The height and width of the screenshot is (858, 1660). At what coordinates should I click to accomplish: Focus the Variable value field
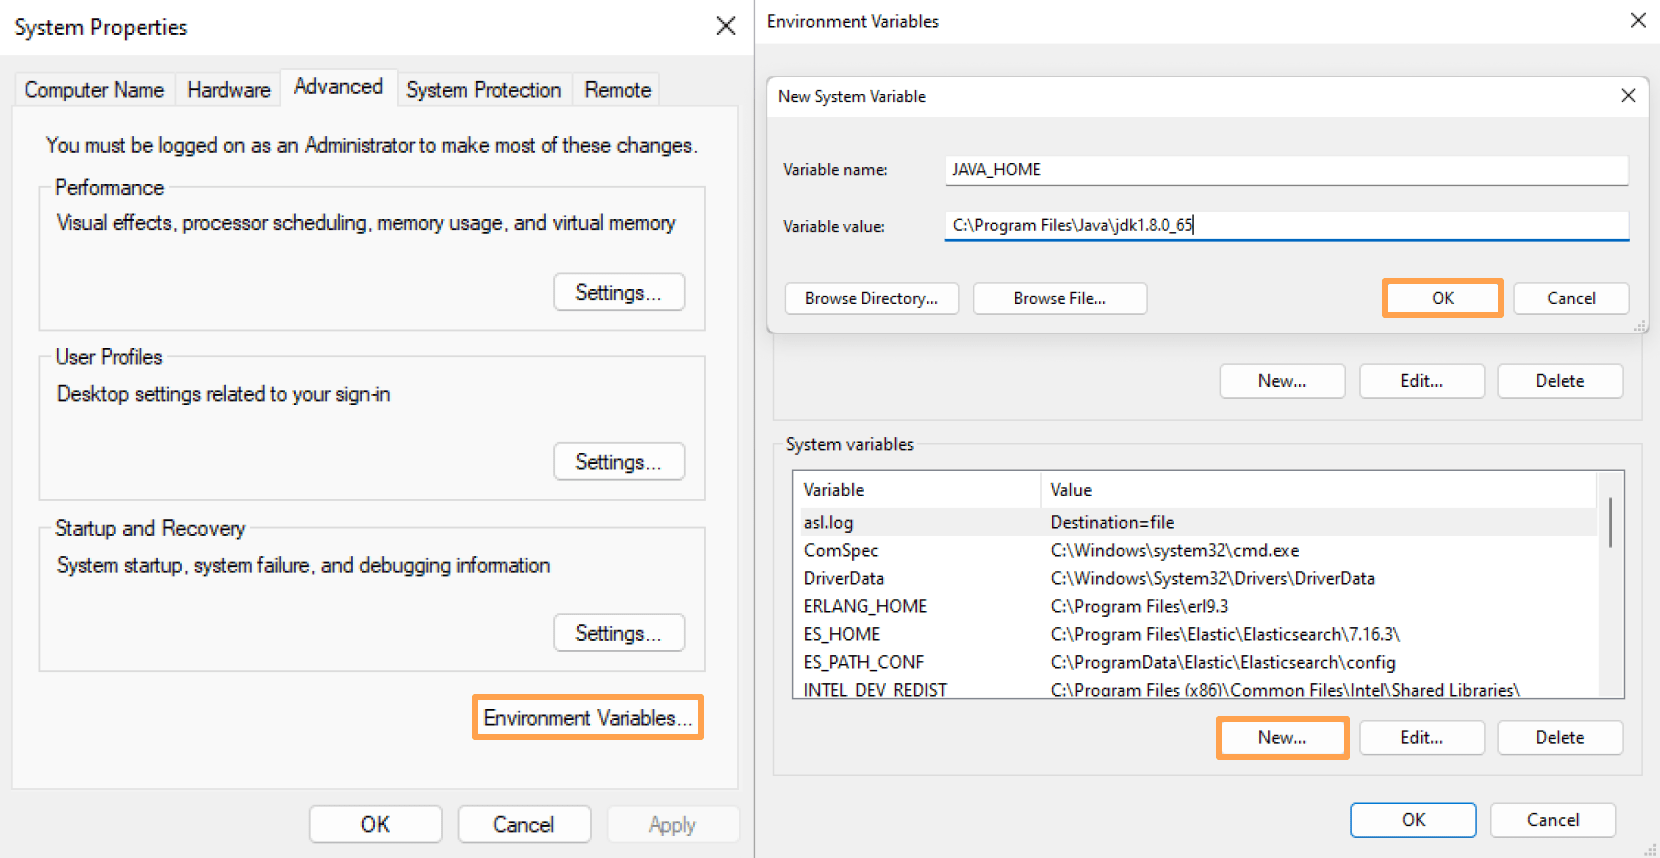(1286, 225)
